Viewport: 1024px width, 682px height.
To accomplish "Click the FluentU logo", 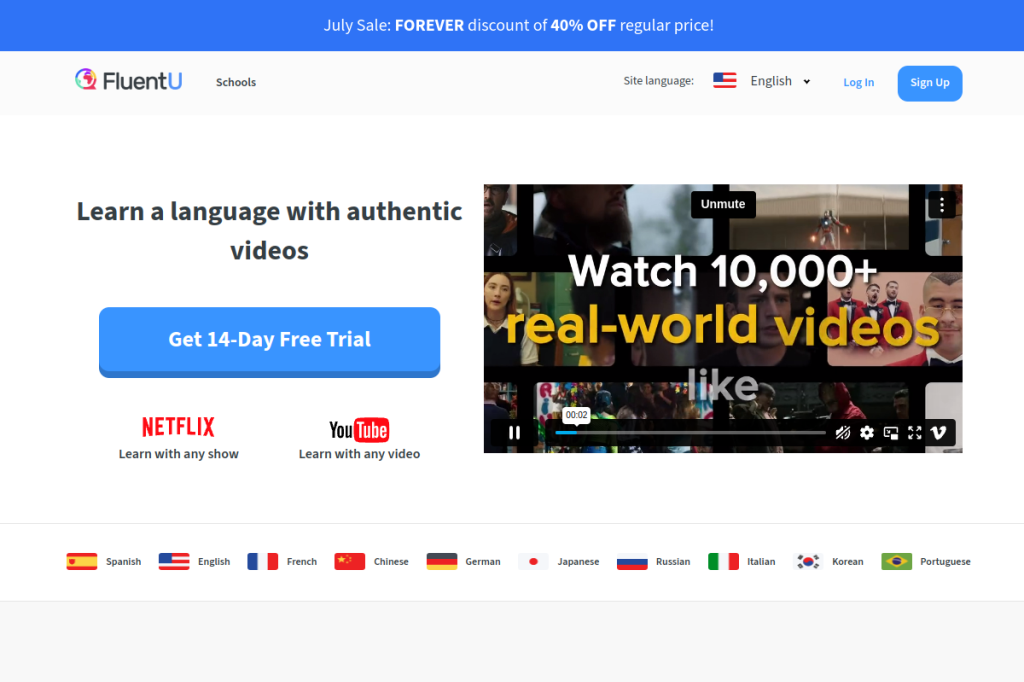I will pyautogui.click(x=129, y=80).
